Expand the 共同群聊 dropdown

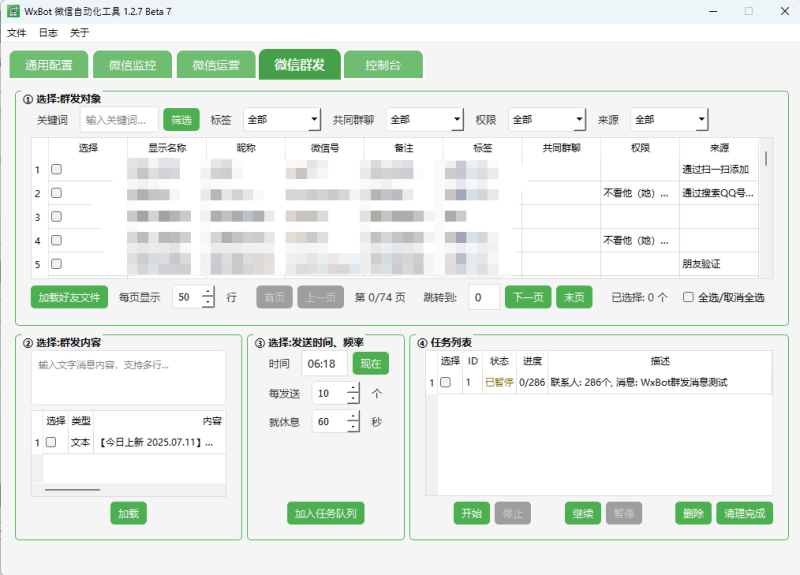point(426,120)
